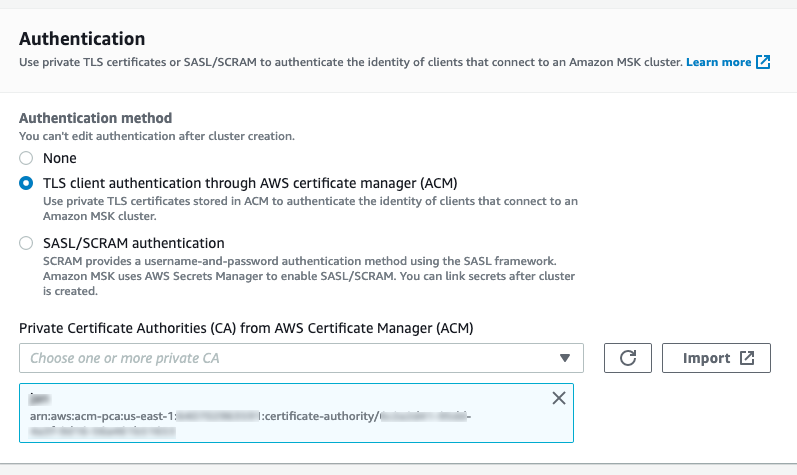797x475 pixels.
Task: Choose SASL/SCRAM authentication radio button
Action: [26, 243]
